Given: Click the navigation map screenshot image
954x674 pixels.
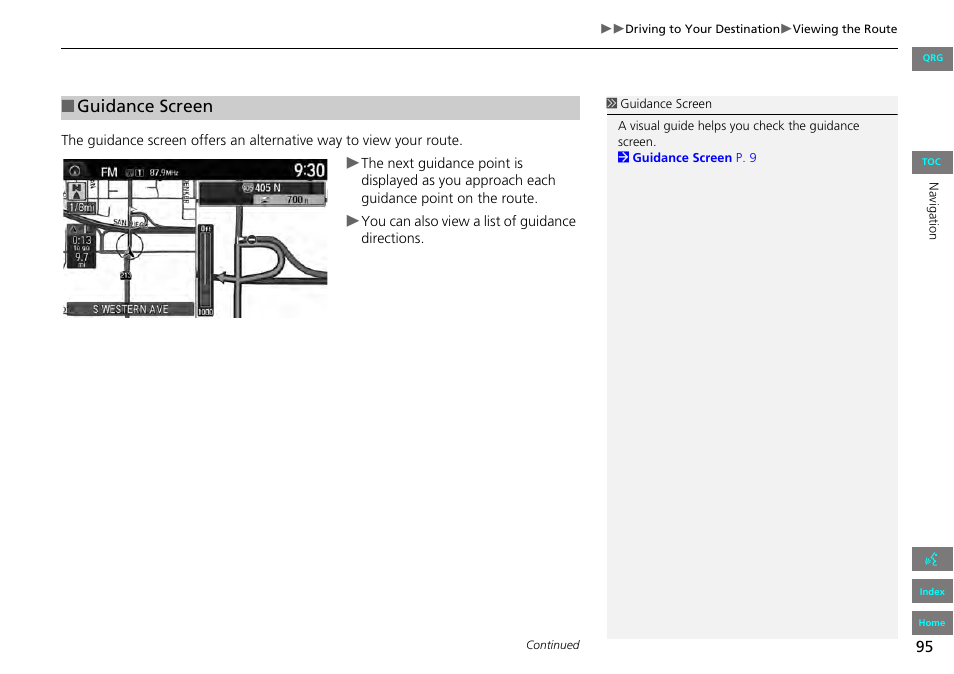Looking at the screenshot, I should tap(195, 238).
